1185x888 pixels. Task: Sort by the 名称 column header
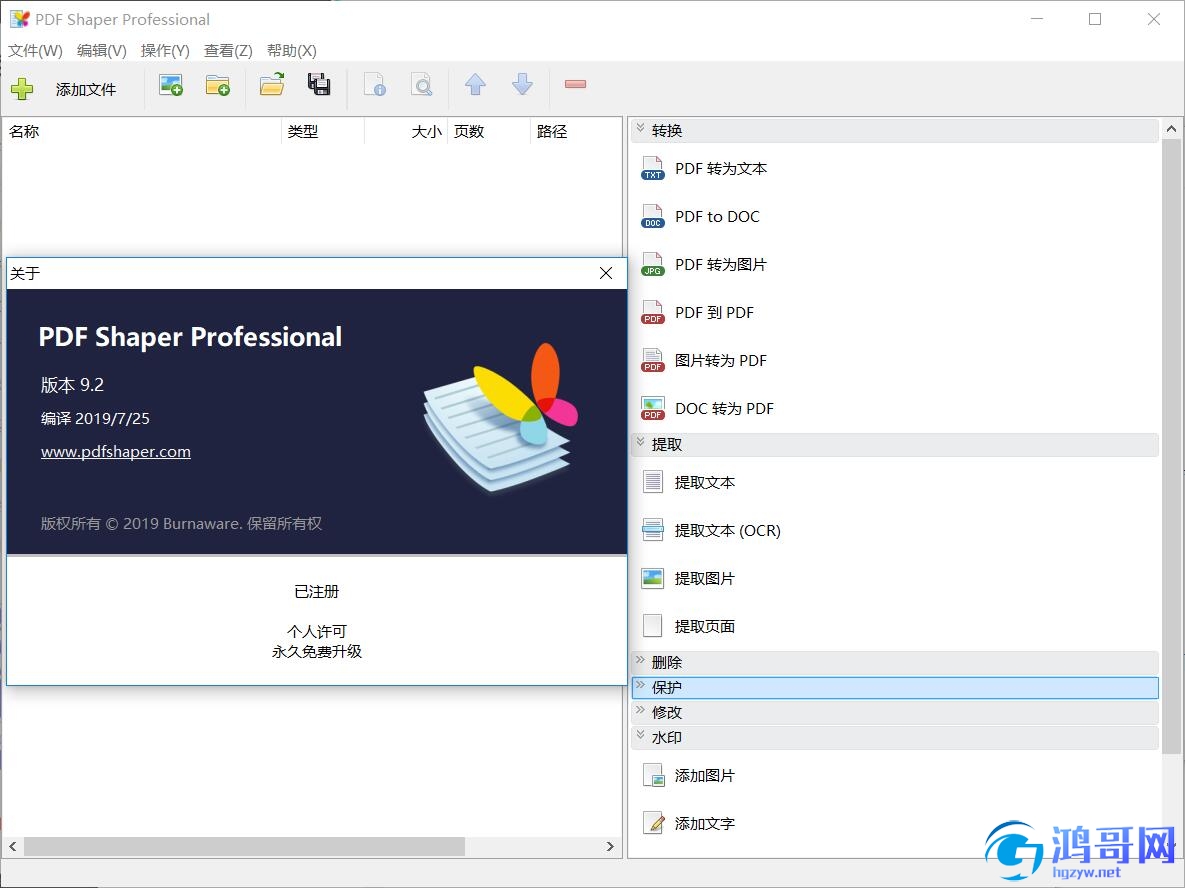pyautogui.click(x=142, y=131)
